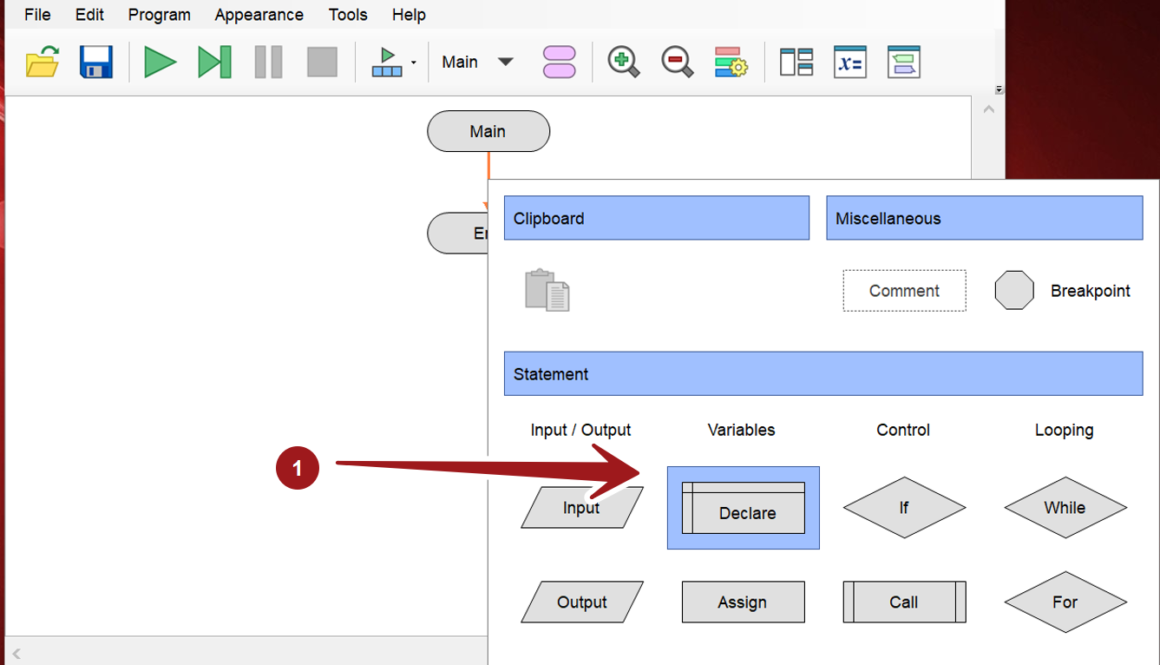The image size is (1160, 665).
Task: Expand the Main function dropdown
Action: point(506,62)
